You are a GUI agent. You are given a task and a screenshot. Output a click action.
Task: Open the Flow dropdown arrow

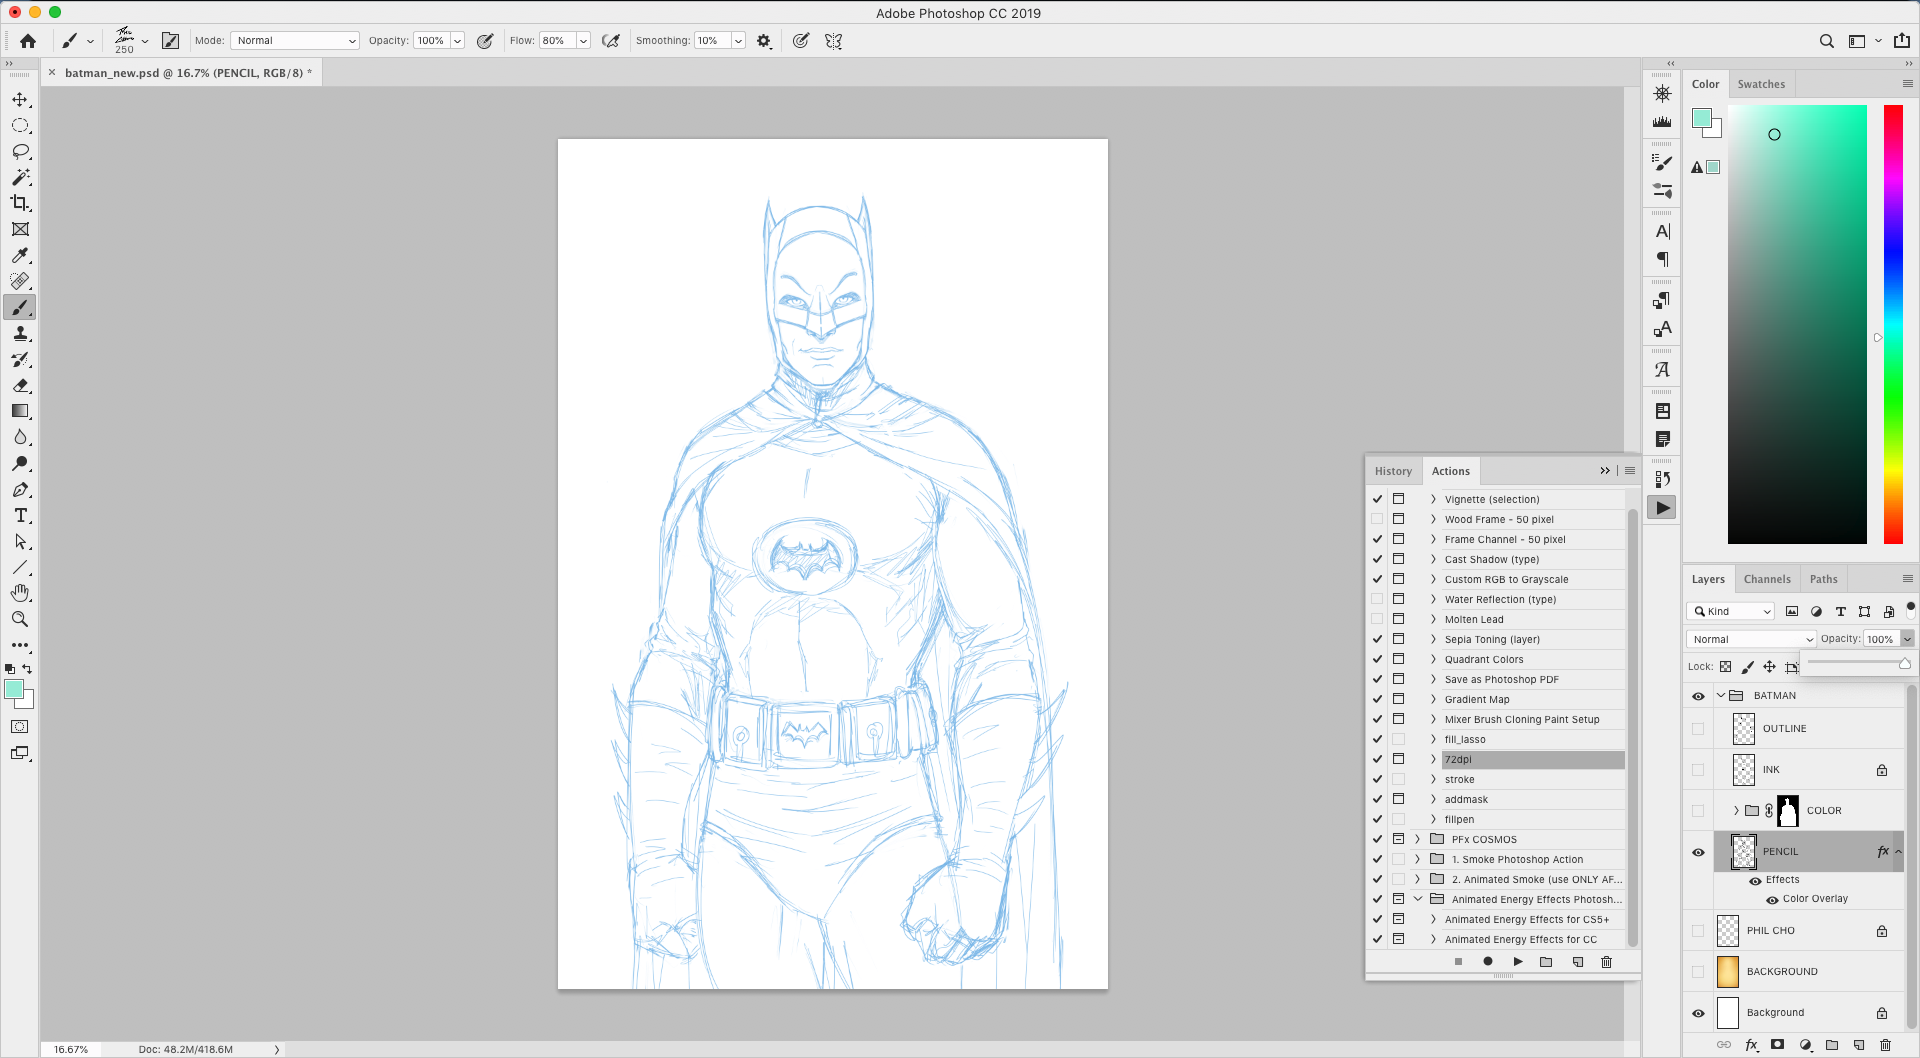coord(583,41)
